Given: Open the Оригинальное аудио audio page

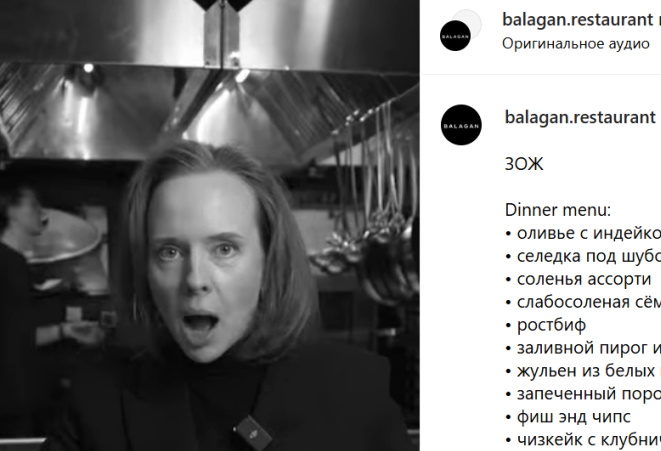Looking at the screenshot, I should click(x=576, y=43).
